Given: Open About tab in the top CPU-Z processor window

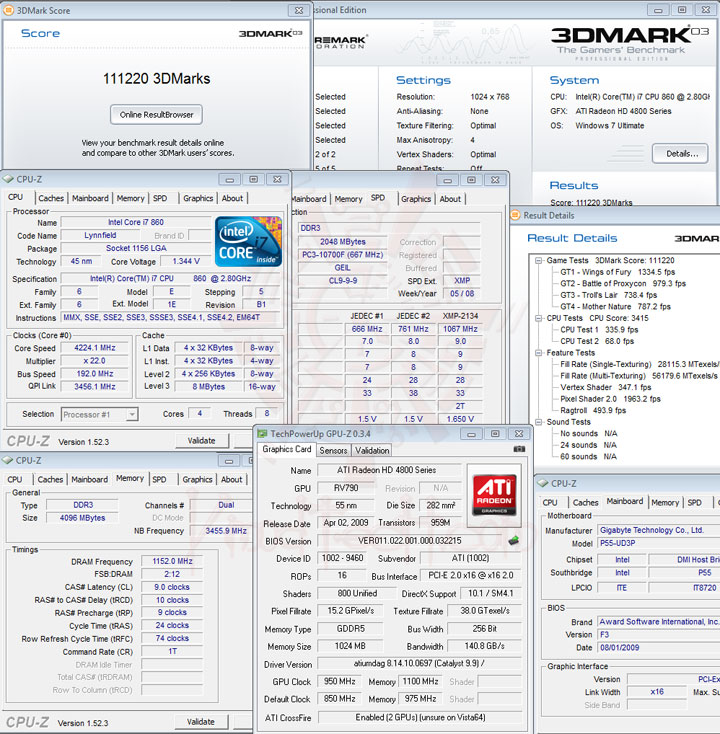Looking at the screenshot, I should point(232,198).
